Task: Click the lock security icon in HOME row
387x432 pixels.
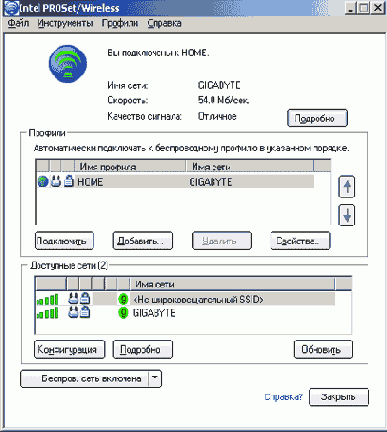Action: 68,182
